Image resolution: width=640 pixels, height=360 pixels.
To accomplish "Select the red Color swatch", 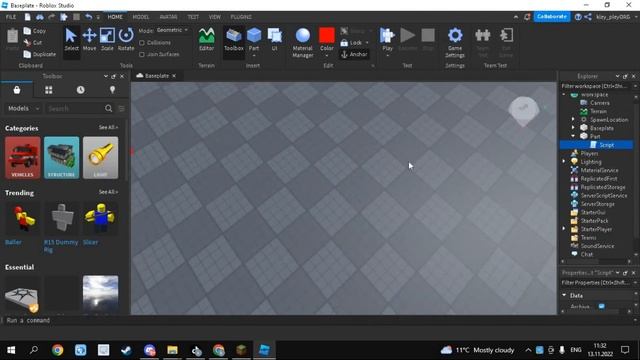I will 327,36.
